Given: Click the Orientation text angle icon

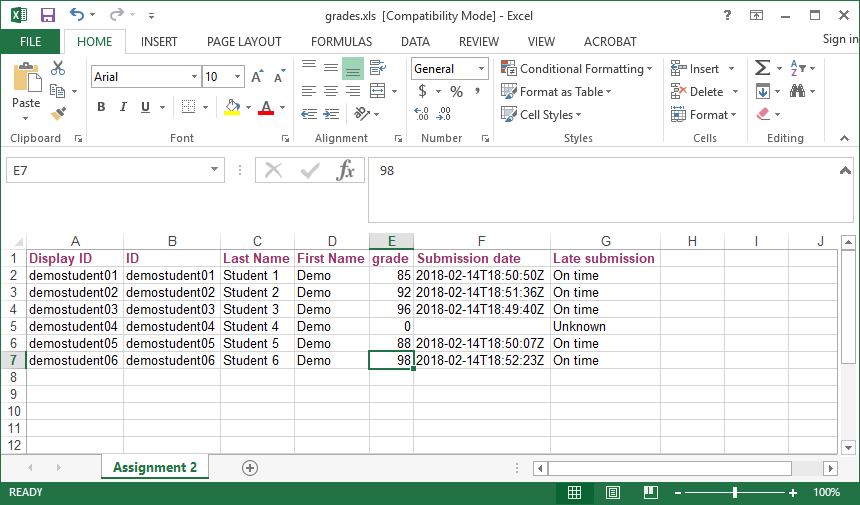Looking at the screenshot, I should pyautogui.click(x=362, y=114).
